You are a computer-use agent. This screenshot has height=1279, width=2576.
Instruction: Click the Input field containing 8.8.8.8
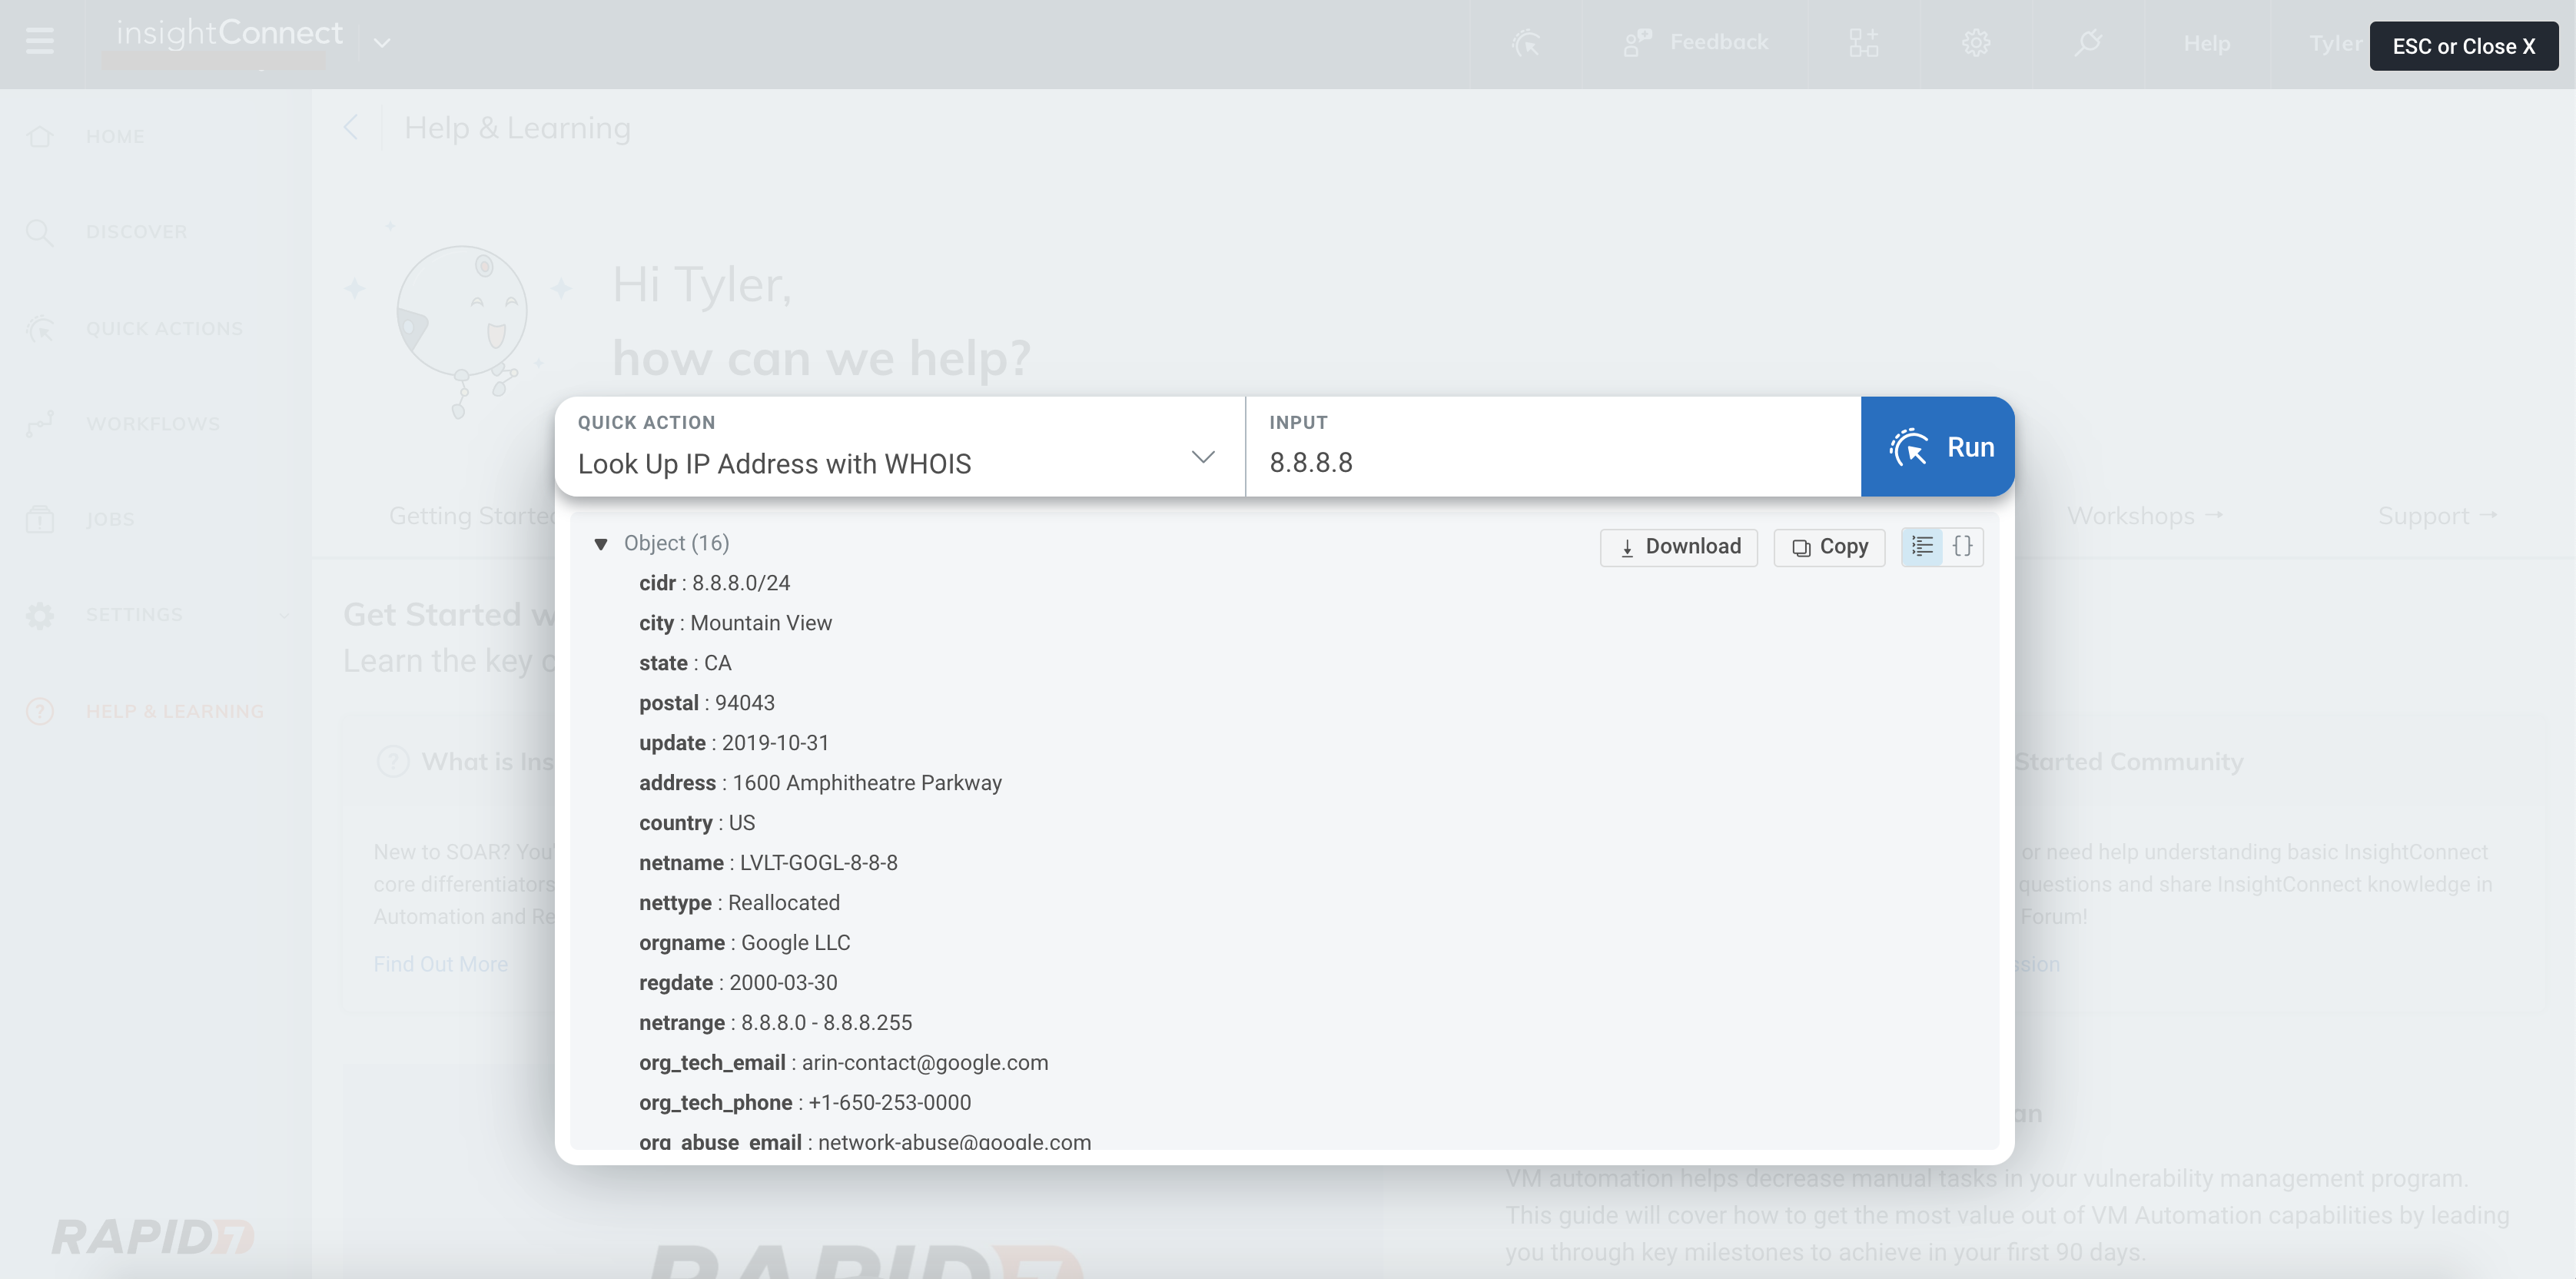pos(1550,463)
